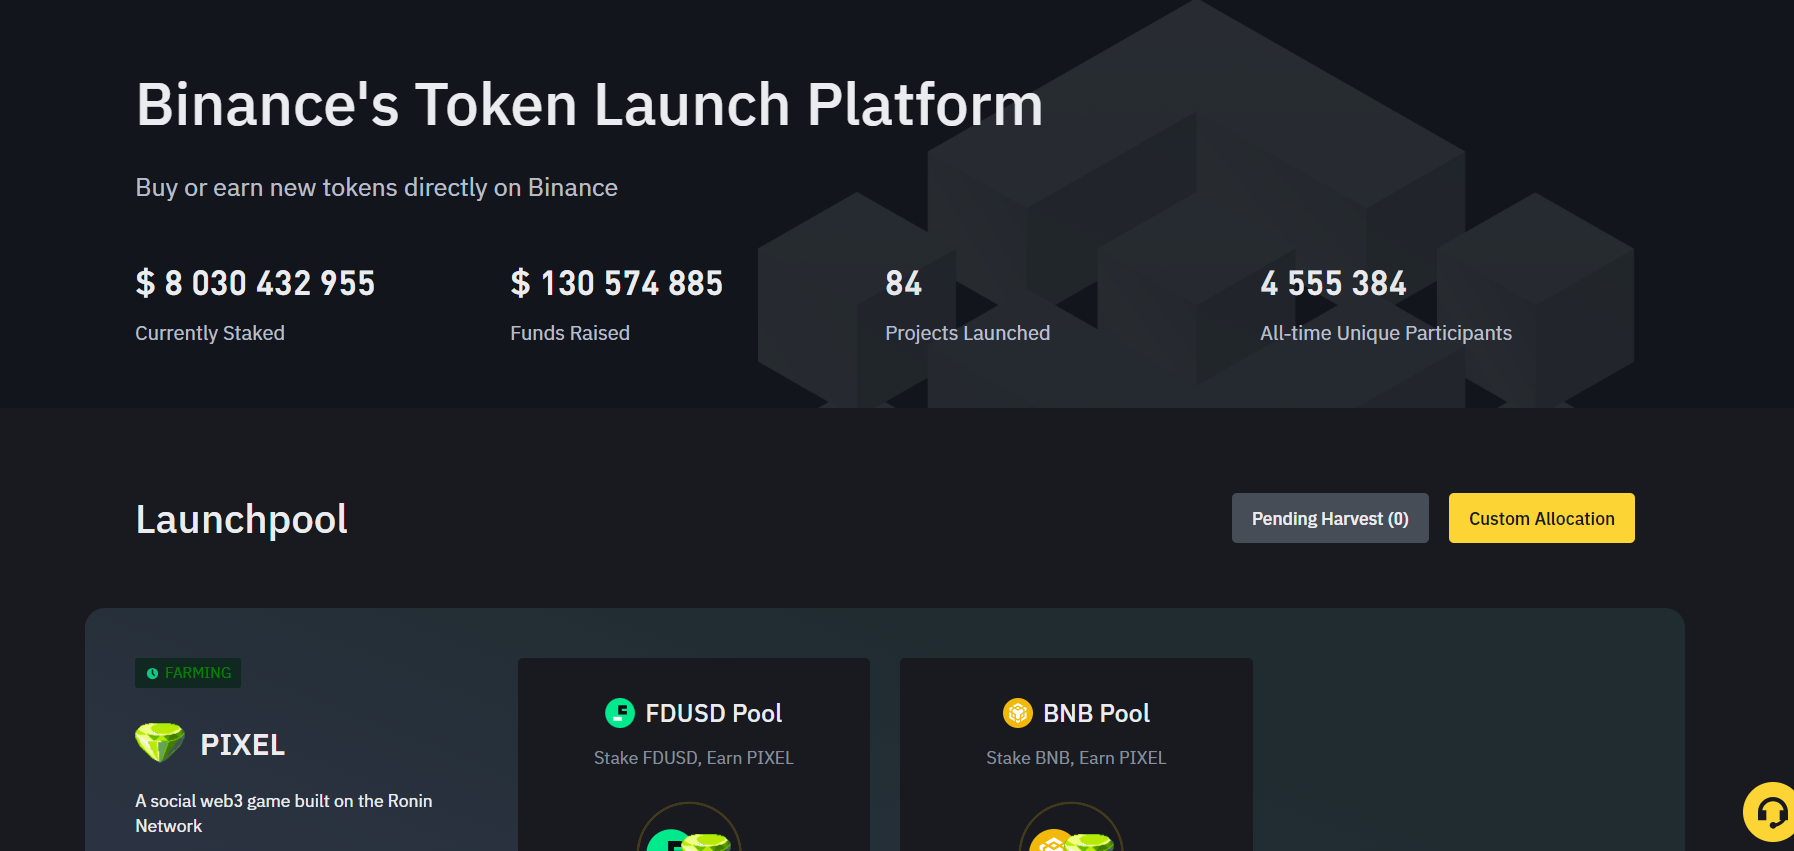Viewport: 1794px width, 851px height.
Task: Click the 'Stake BNB, Earn PIXEL' text
Action: coord(1076,758)
